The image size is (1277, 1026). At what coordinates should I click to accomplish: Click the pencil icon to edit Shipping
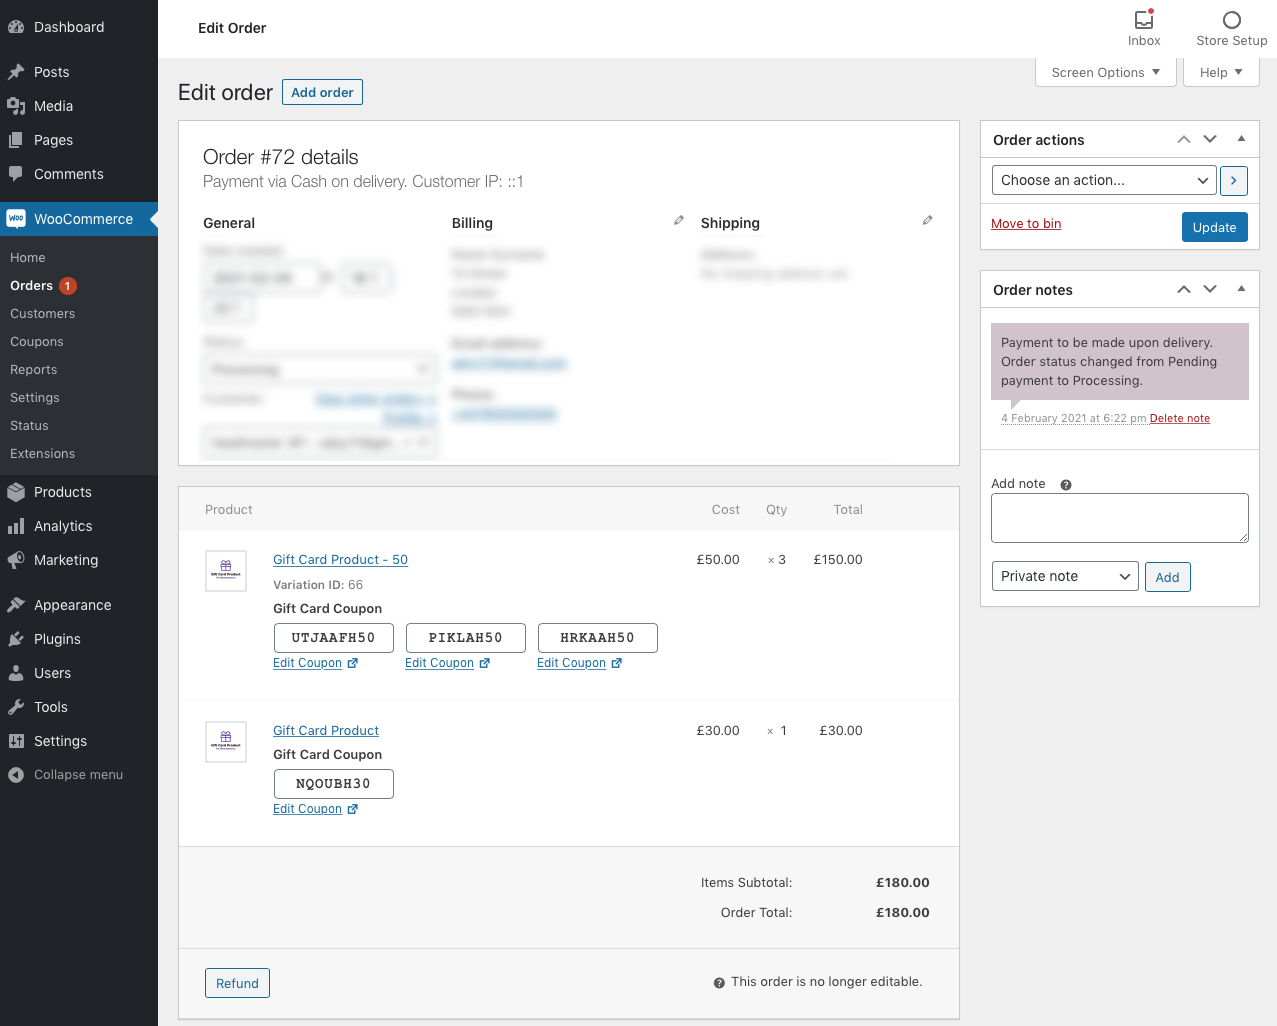[927, 219]
